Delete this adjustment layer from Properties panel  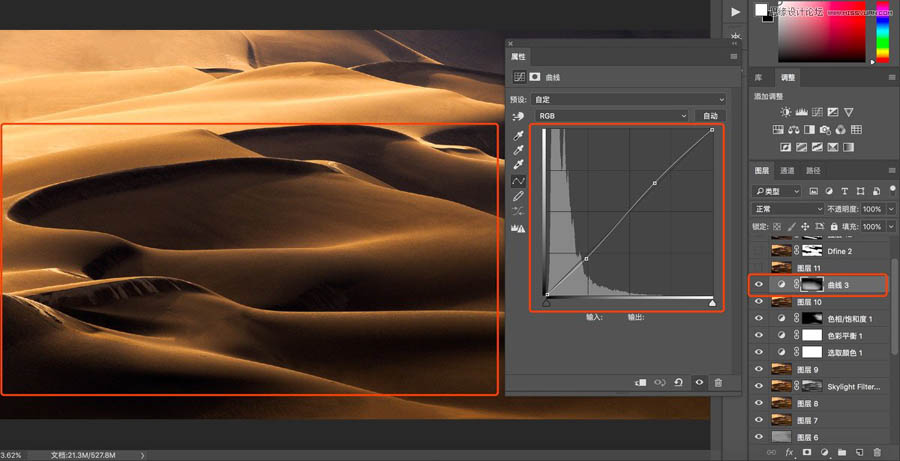click(718, 382)
